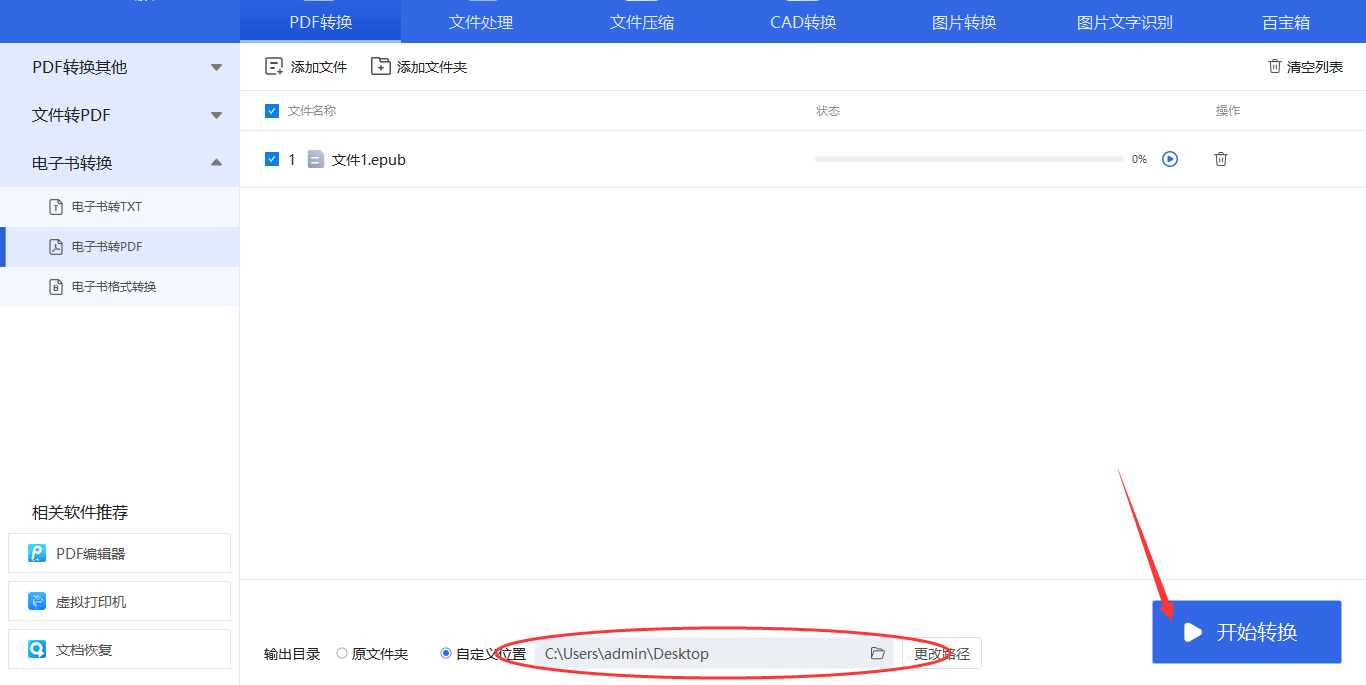Viewport: 1366px width, 685px height.
Task: Open folder browse icon in output path
Action: (x=878, y=654)
